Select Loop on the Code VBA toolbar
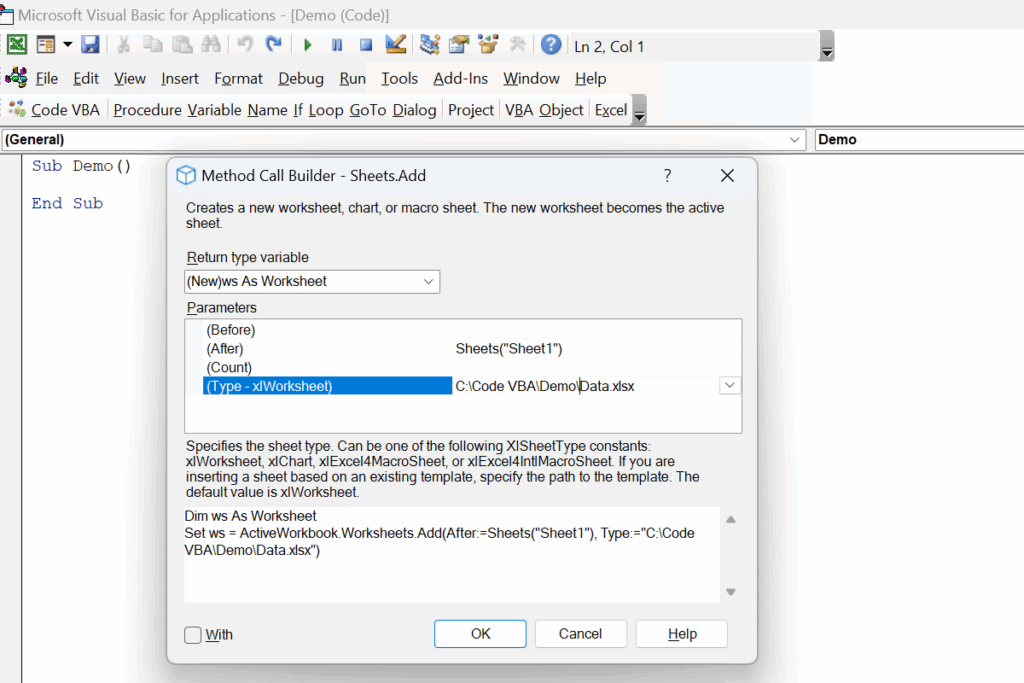Screen dimensions: 1024x683 point(325,110)
